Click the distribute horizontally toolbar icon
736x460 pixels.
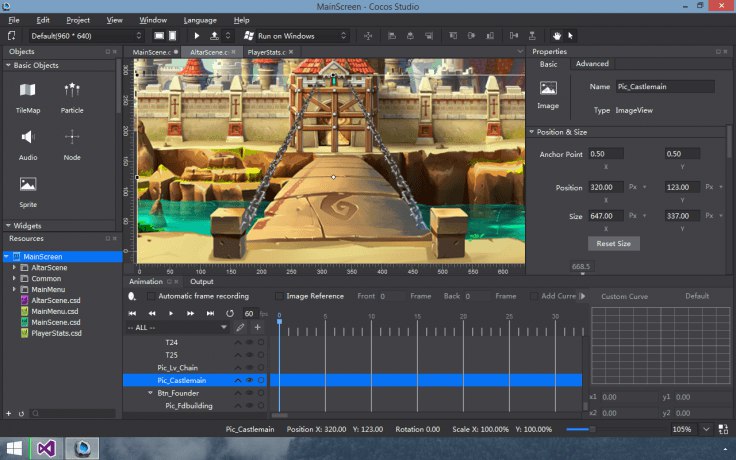pos(514,36)
